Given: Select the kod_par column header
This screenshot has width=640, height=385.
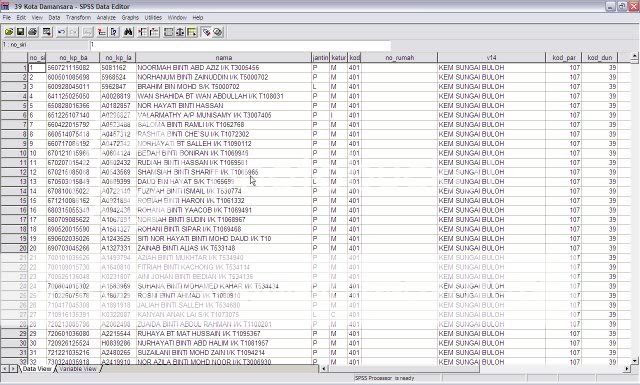Looking at the screenshot, I should [x=564, y=58].
